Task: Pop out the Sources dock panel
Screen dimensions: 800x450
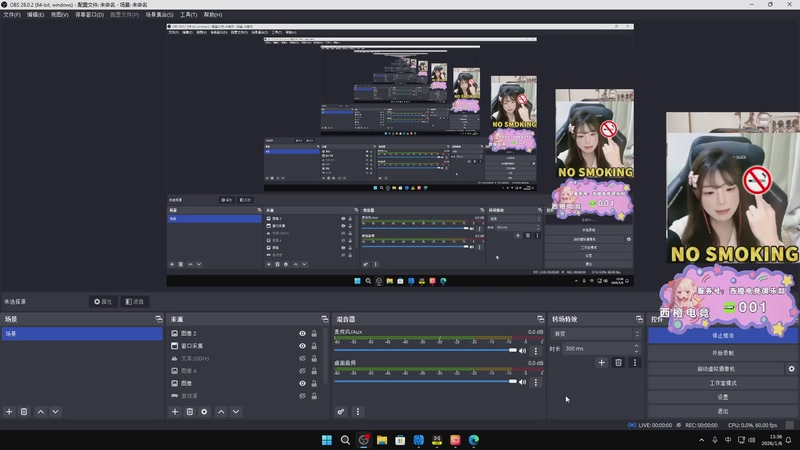Action: (324, 319)
